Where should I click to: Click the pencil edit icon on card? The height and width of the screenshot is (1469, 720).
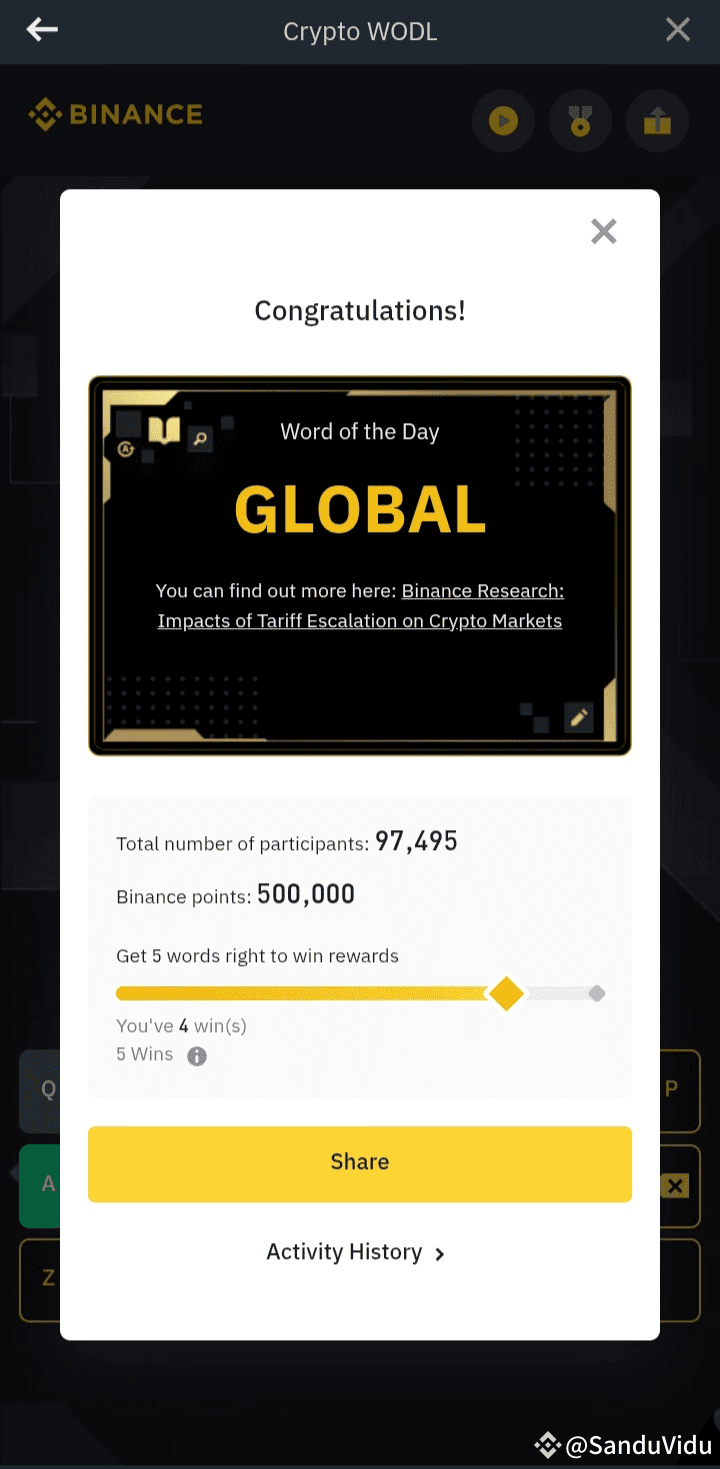coord(578,717)
